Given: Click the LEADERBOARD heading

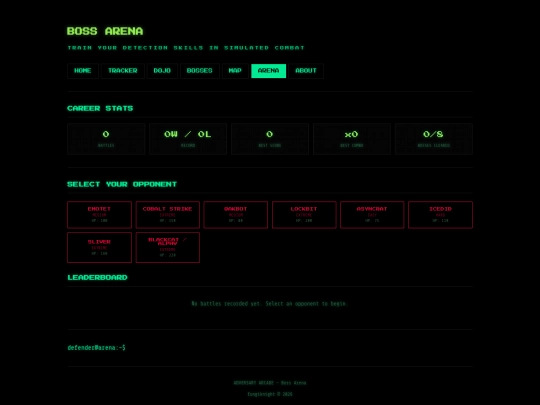Looking at the screenshot, I should [97, 278].
